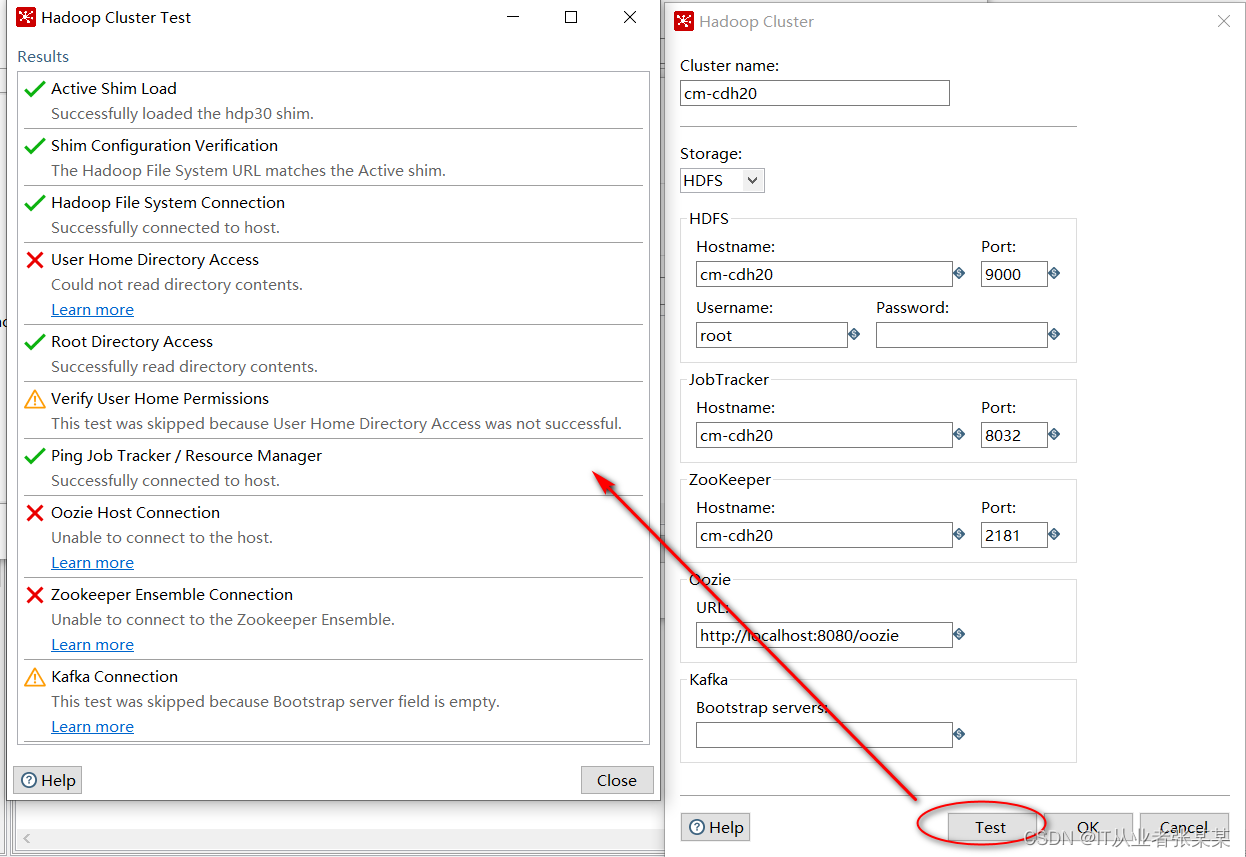Select 'Kafka Connection' result title
This screenshot has width=1246, height=857.
tap(114, 677)
